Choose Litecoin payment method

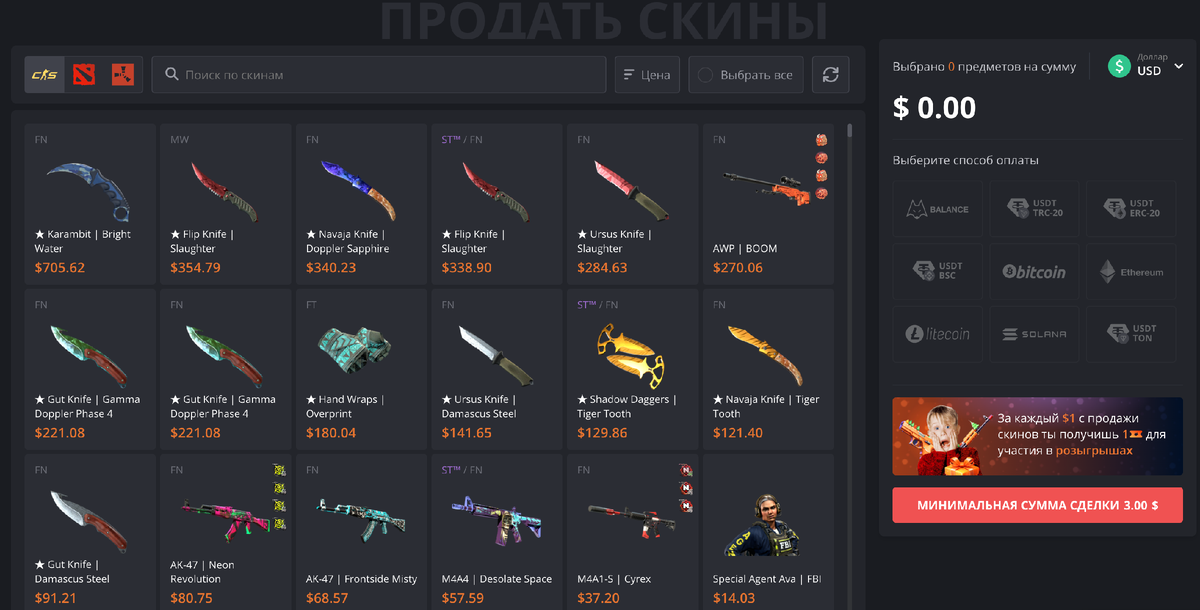coord(937,334)
